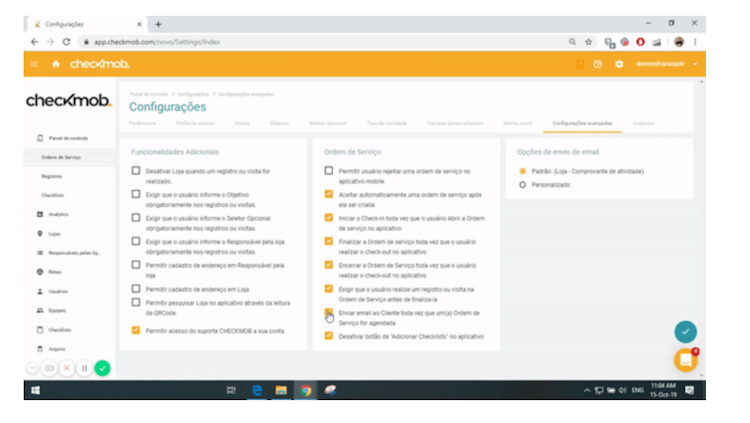The width and height of the screenshot is (750, 423).
Task: Pause recording with the pause button
Action: tap(84, 368)
